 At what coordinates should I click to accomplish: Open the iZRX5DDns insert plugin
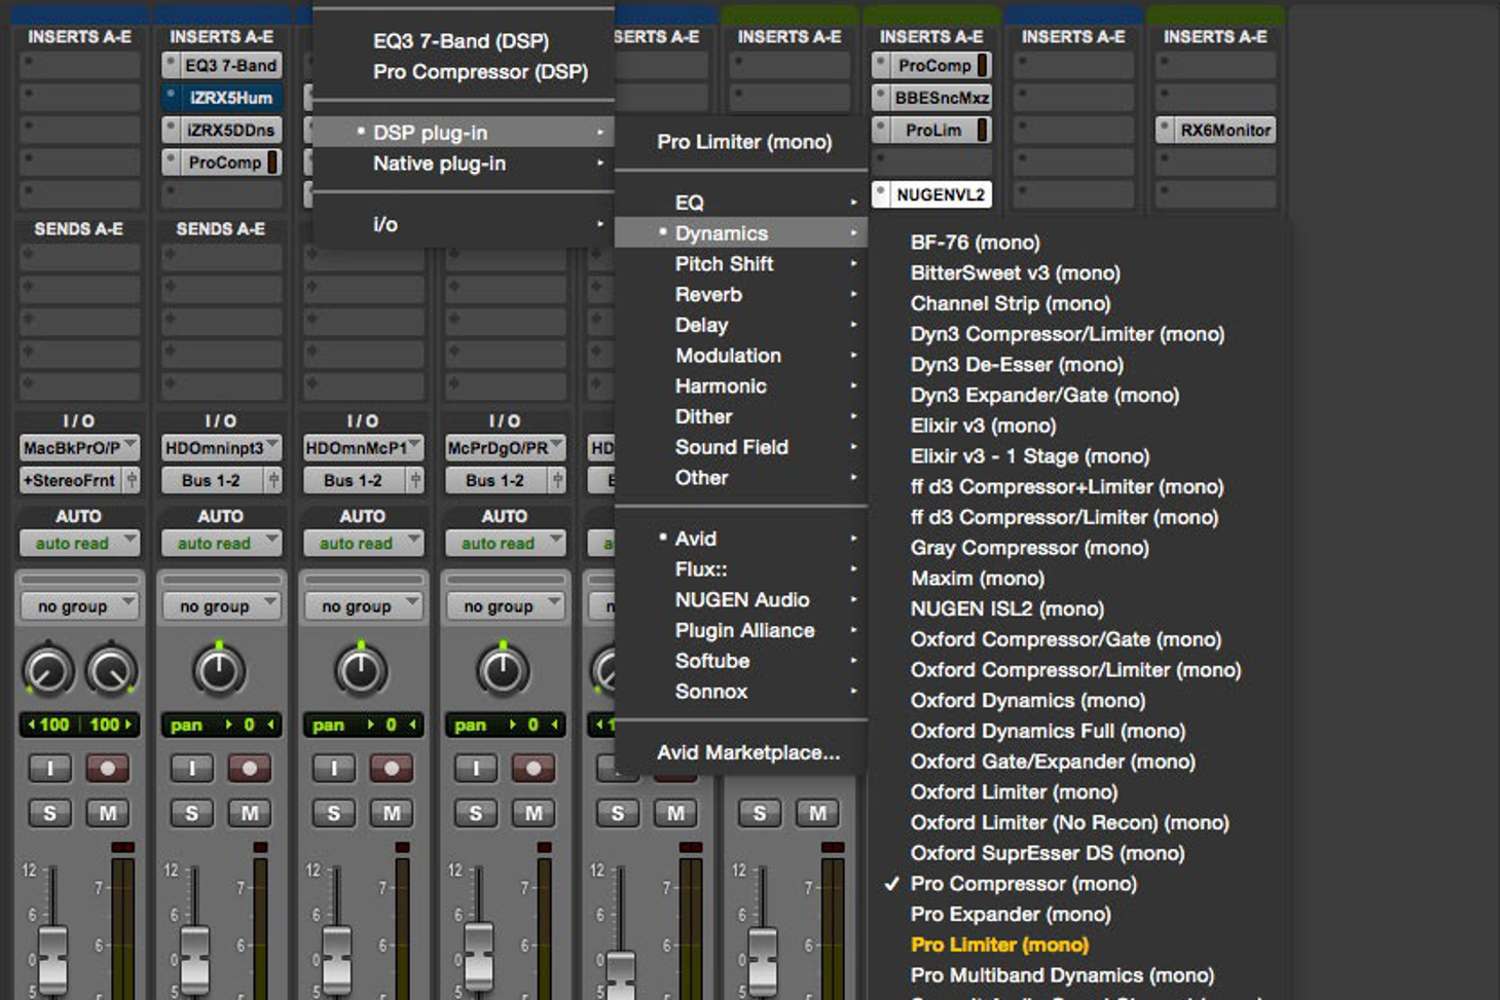click(222, 129)
